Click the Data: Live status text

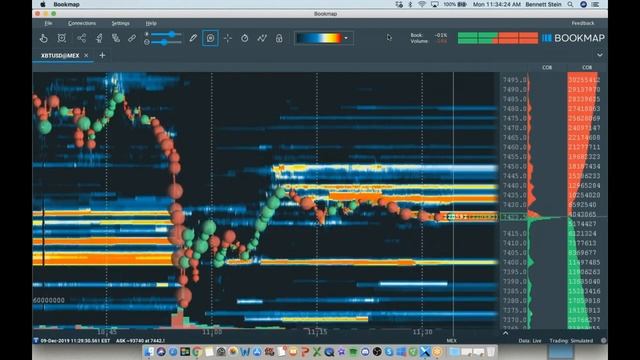530,341
